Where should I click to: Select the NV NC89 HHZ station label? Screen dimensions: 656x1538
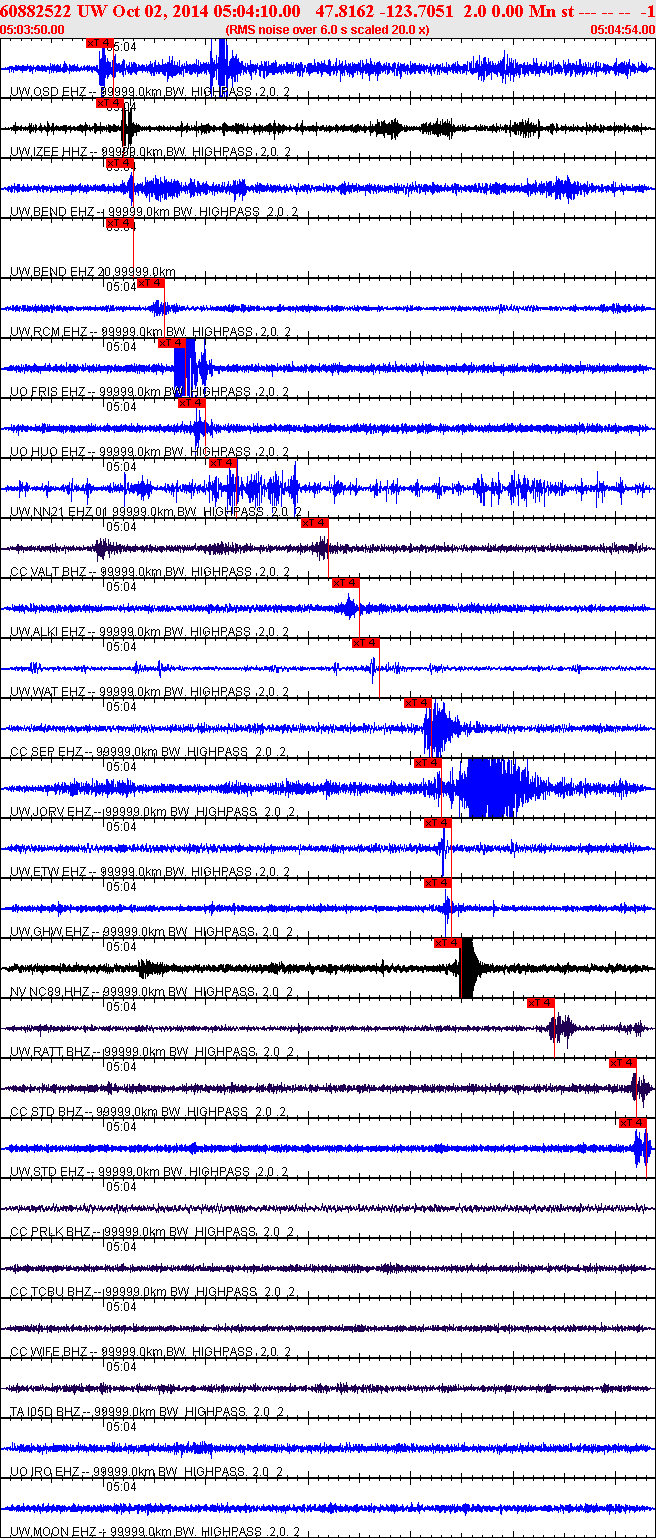coord(151,992)
